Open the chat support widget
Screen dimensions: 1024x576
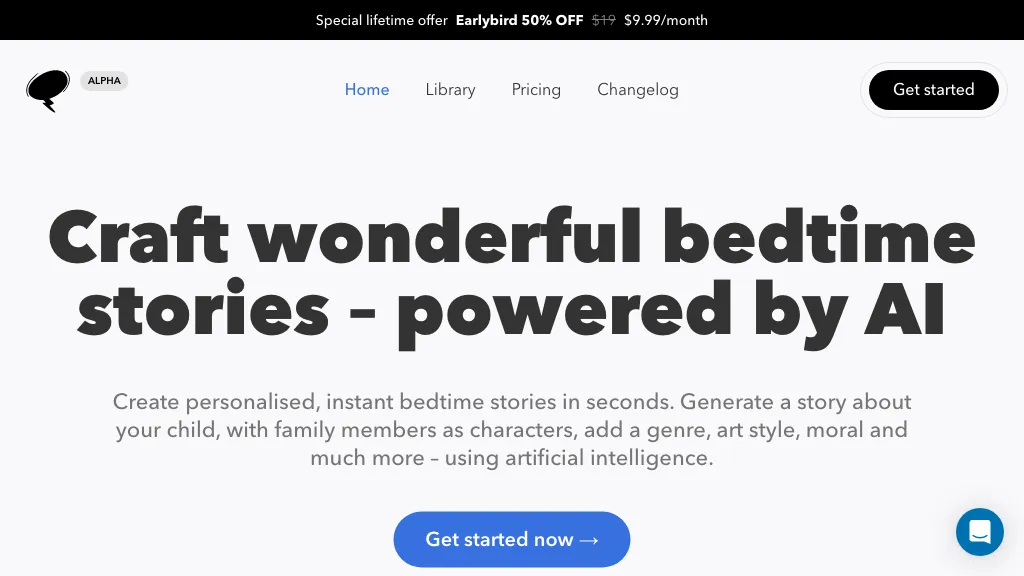(979, 531)
